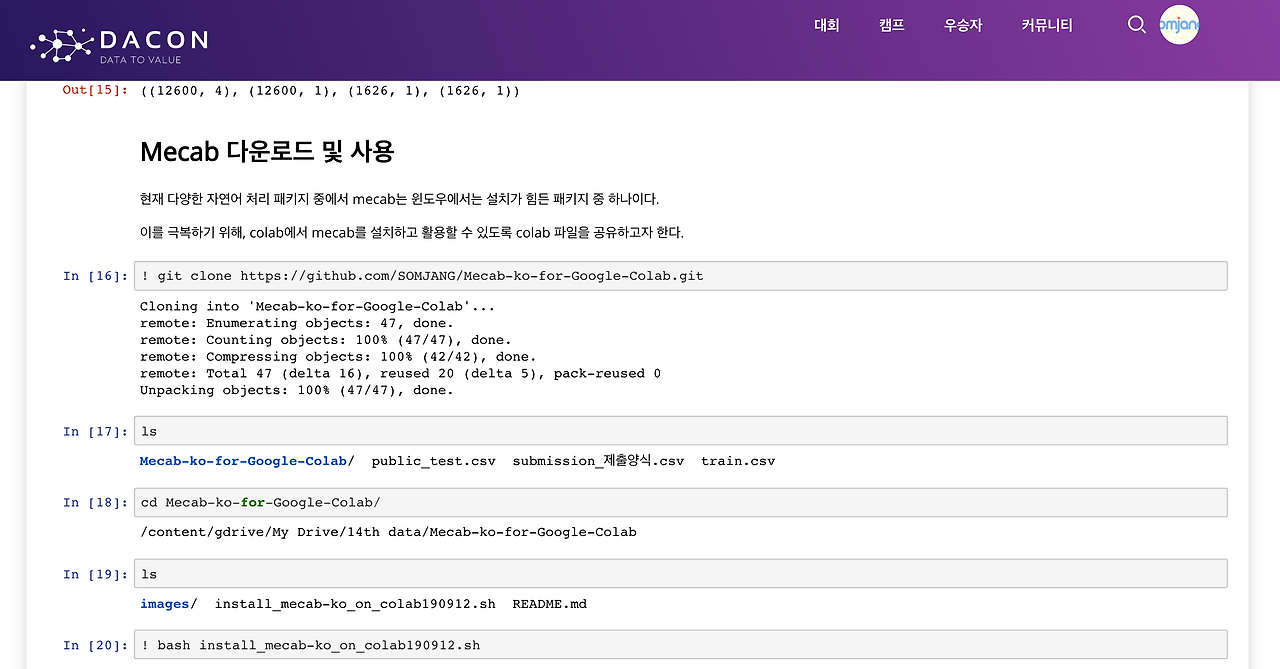Screen dimensions: 1280x669
Task: Select the git clone code cell
Action: [x=680, y=275]
